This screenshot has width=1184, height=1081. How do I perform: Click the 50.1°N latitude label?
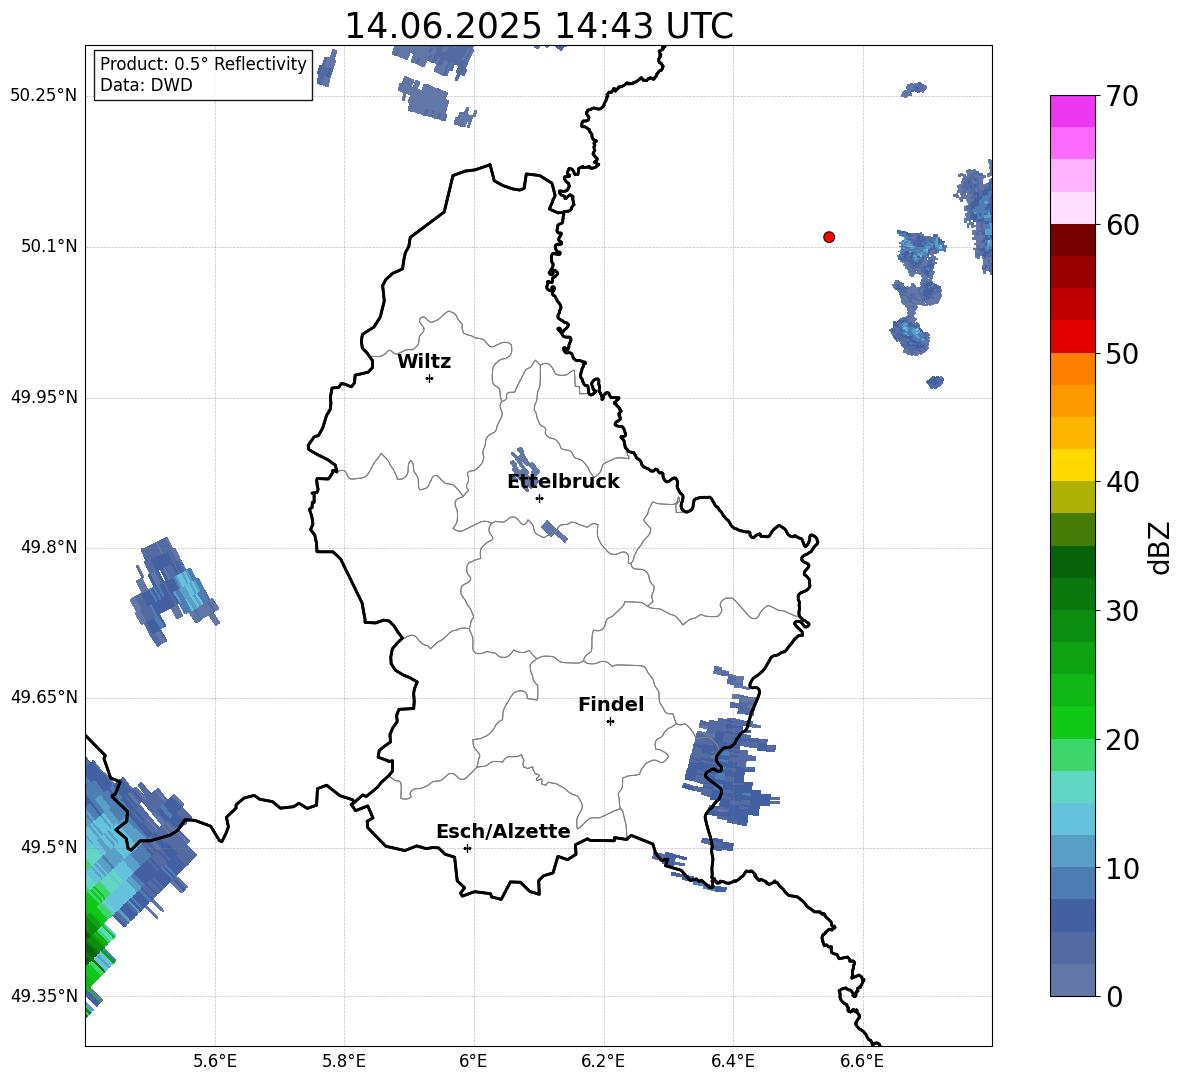(x=49, y=246)
